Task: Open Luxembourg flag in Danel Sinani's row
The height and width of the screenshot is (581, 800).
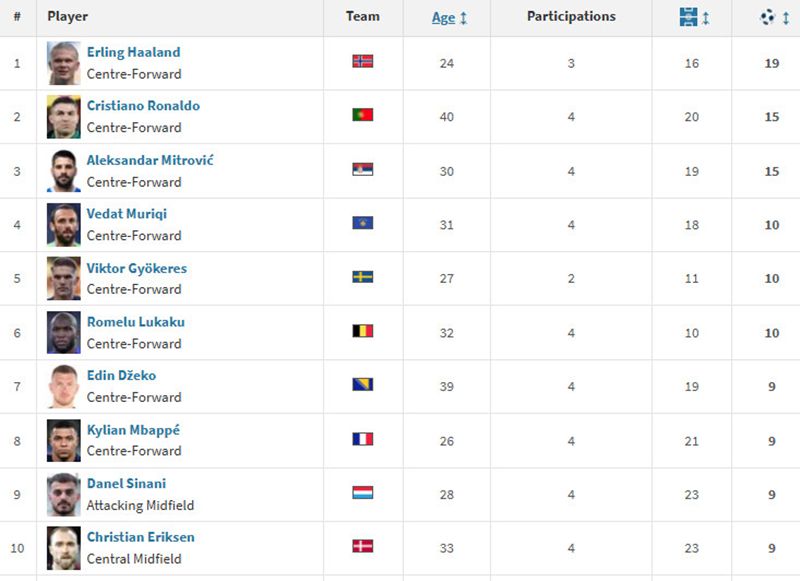Action: click(x=363, y=493)
